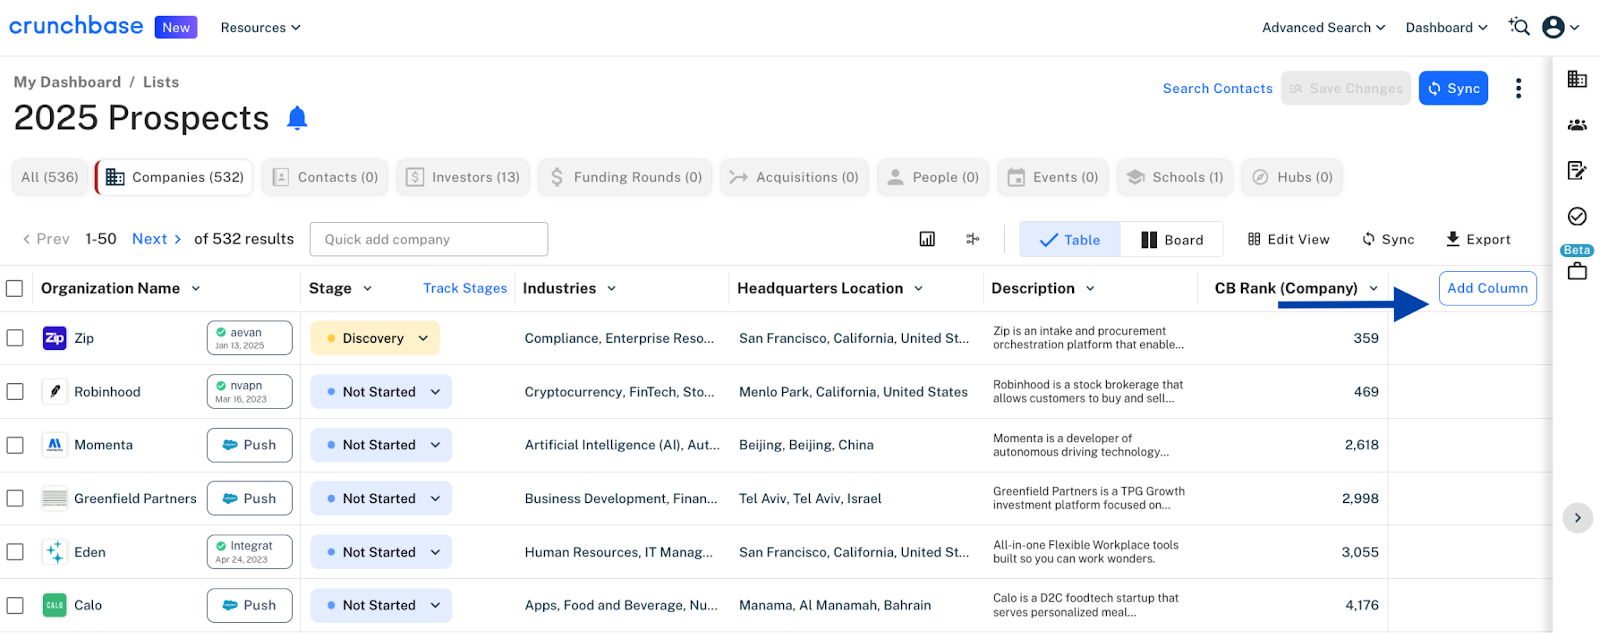Screen dimensions: 1600x633
Task: Click the filter sliders icon in toolbar
Action: 972,239
